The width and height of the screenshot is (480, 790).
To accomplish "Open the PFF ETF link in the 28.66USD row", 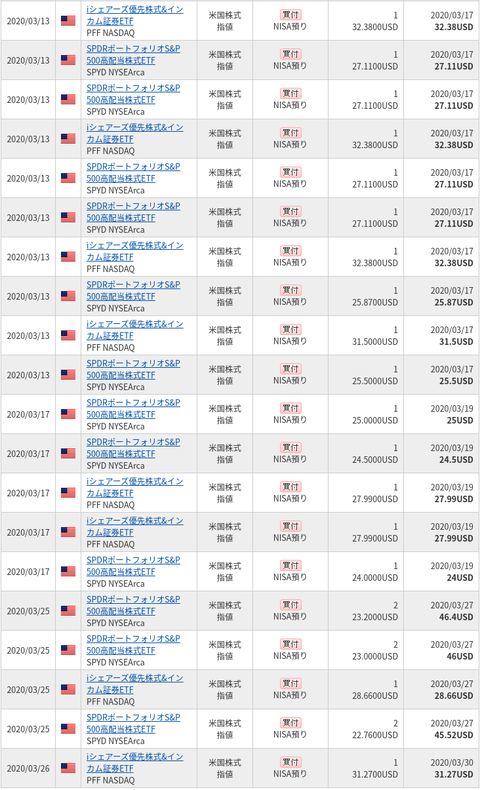I will [135, 684].
